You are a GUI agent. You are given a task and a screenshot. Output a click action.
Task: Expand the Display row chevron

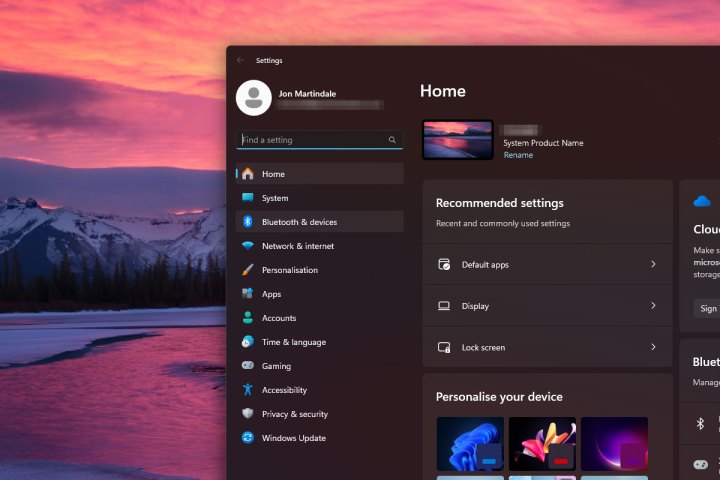click(x=653, y=306)
